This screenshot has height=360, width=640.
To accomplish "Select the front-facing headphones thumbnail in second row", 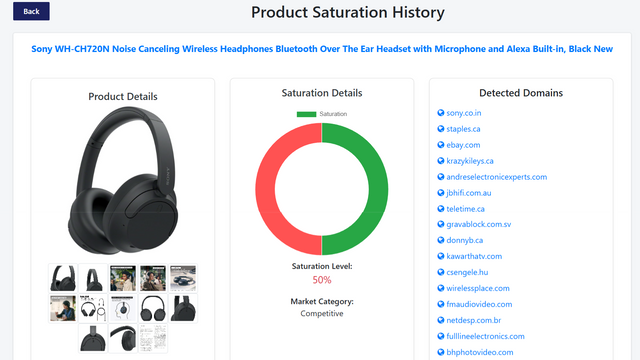I will click(x=153, y=308).
